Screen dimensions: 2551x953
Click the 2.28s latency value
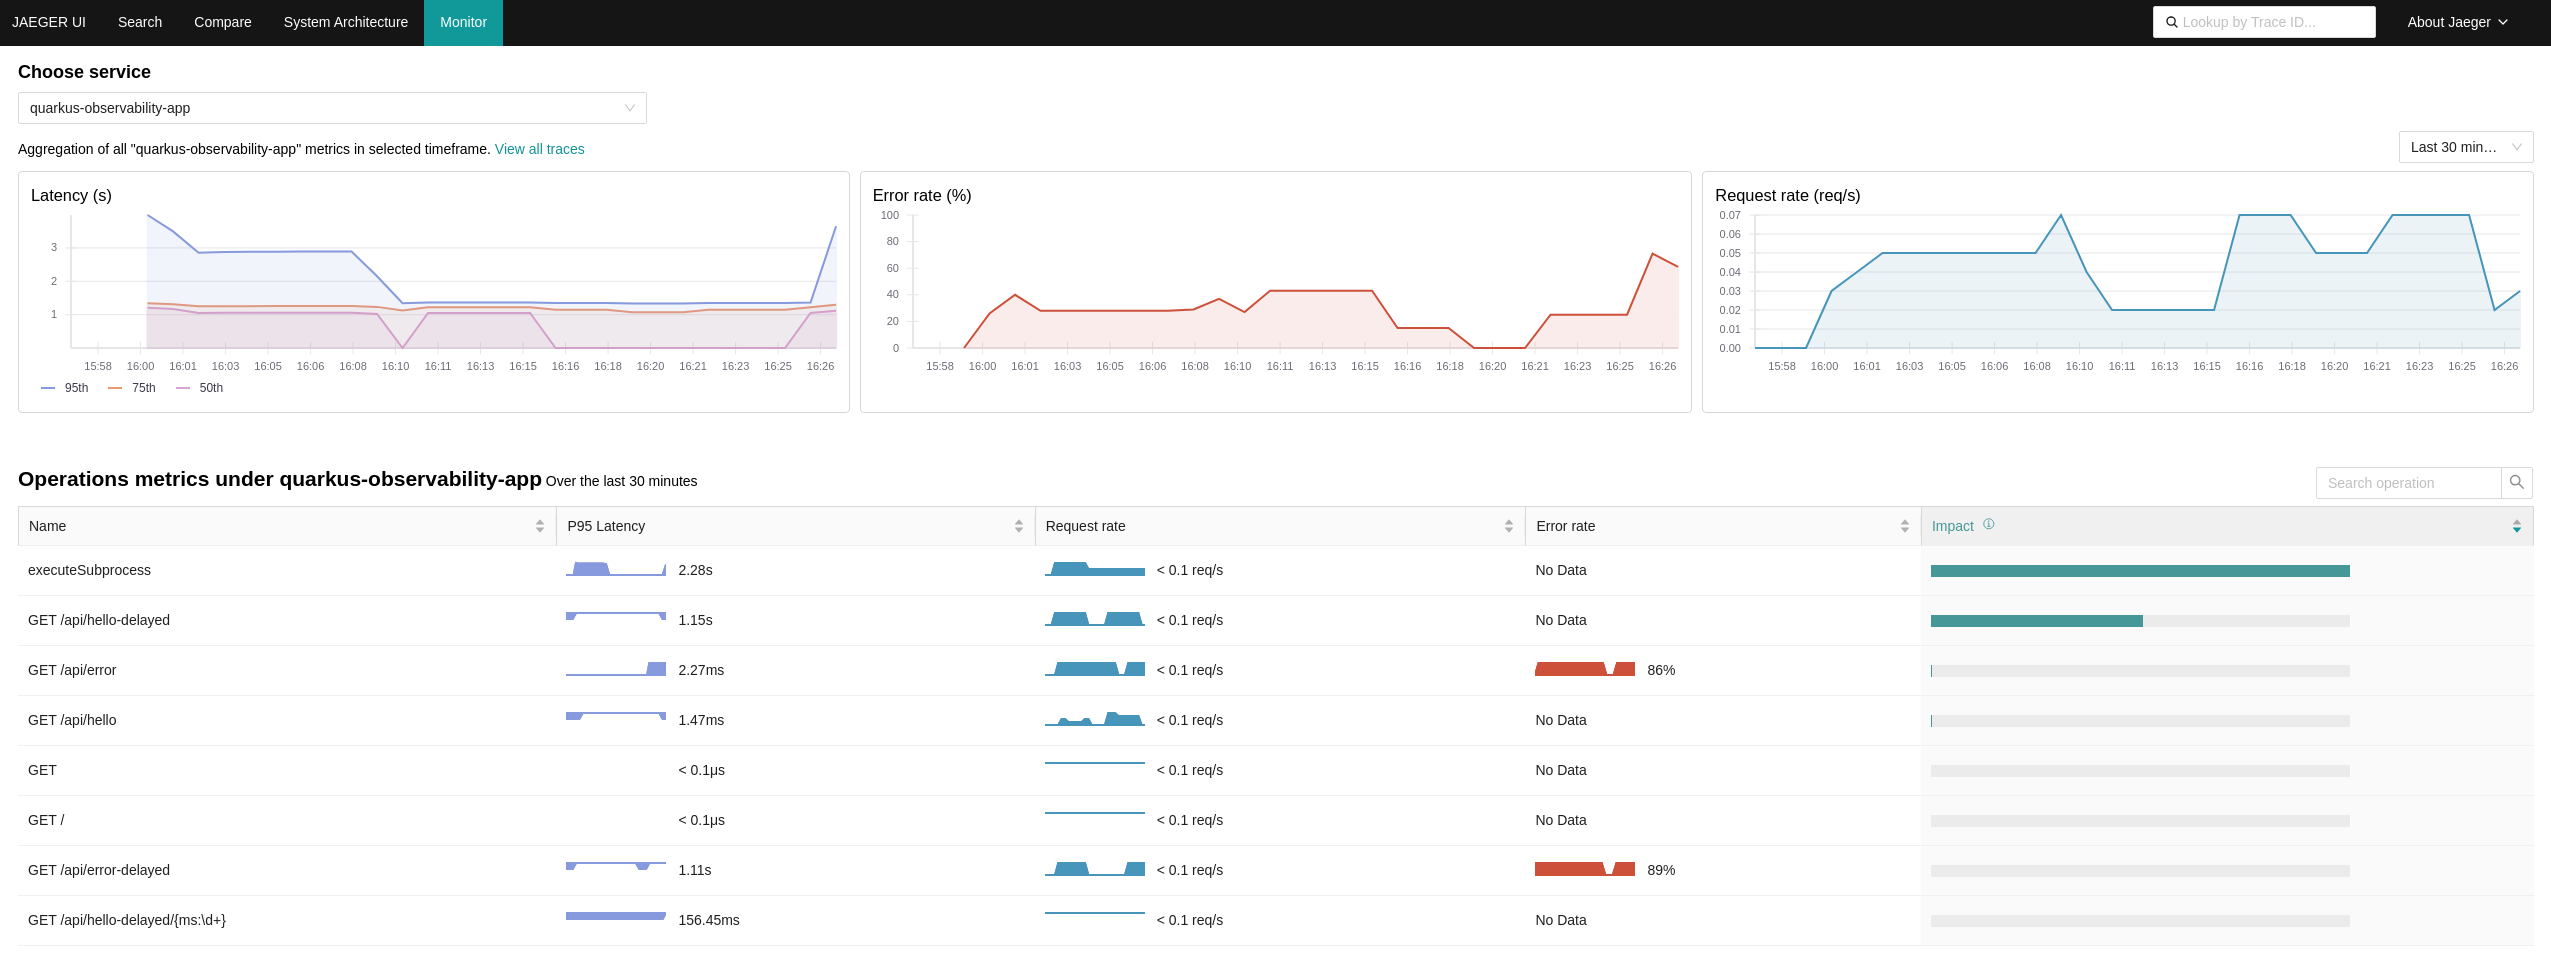[695, 570]
